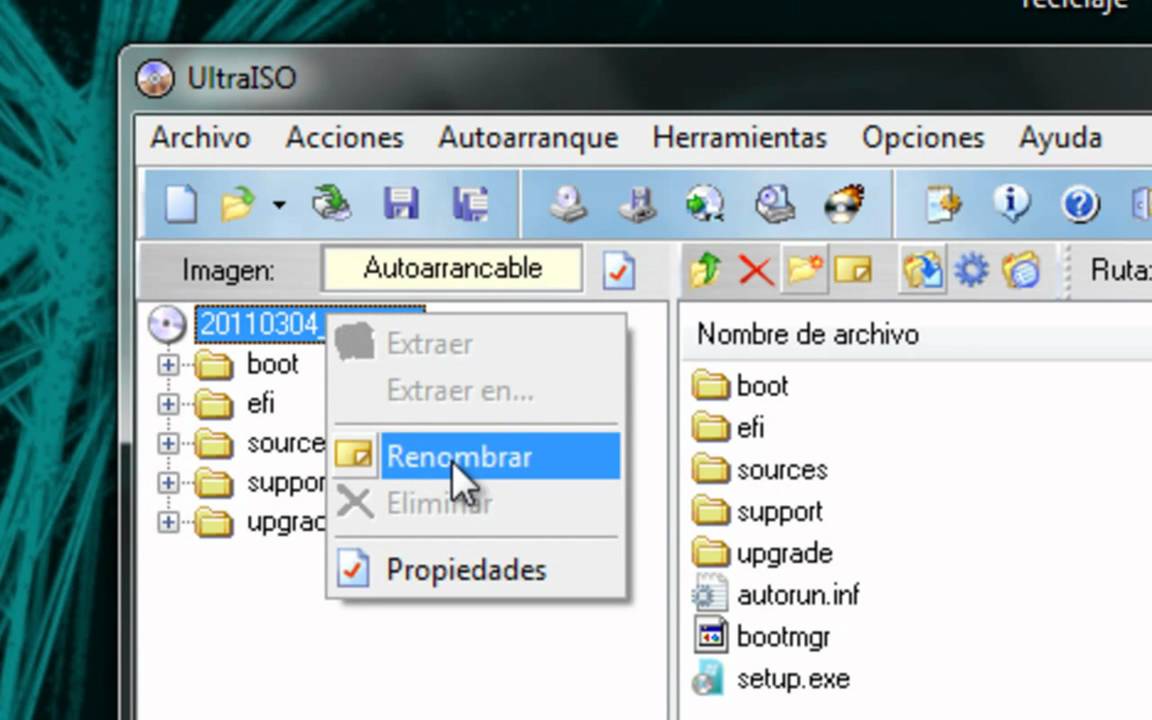Open the recent files dropdown arrow
The width and height of the screenshot is (1152, 720).
click(x=279, y=204)
